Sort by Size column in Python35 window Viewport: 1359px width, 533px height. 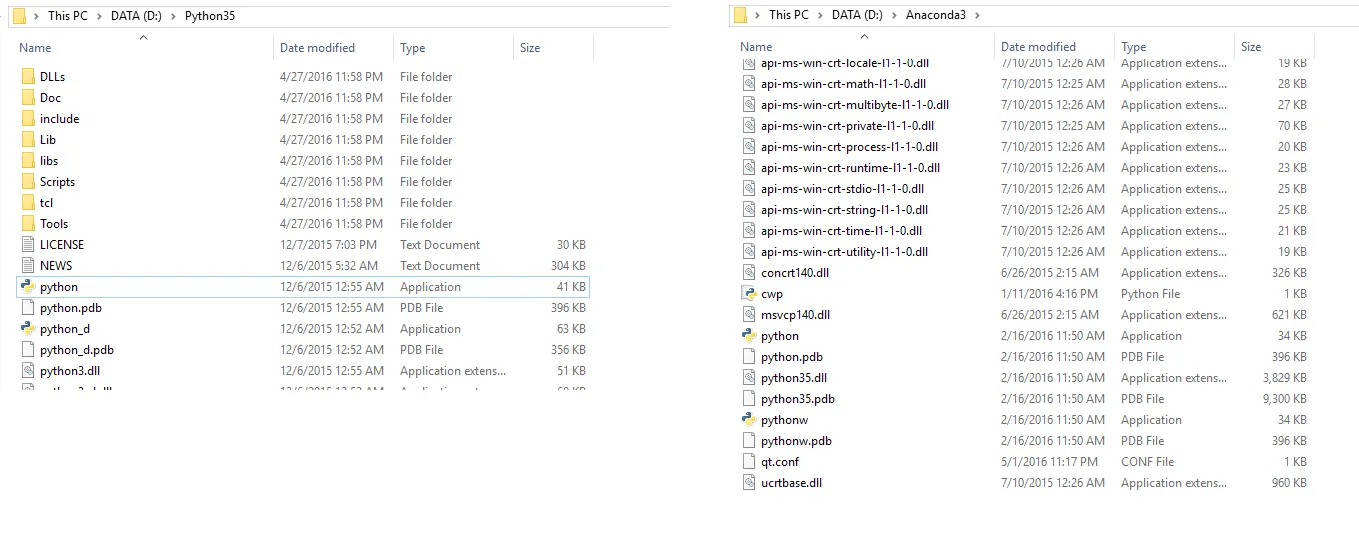point(530,48)
